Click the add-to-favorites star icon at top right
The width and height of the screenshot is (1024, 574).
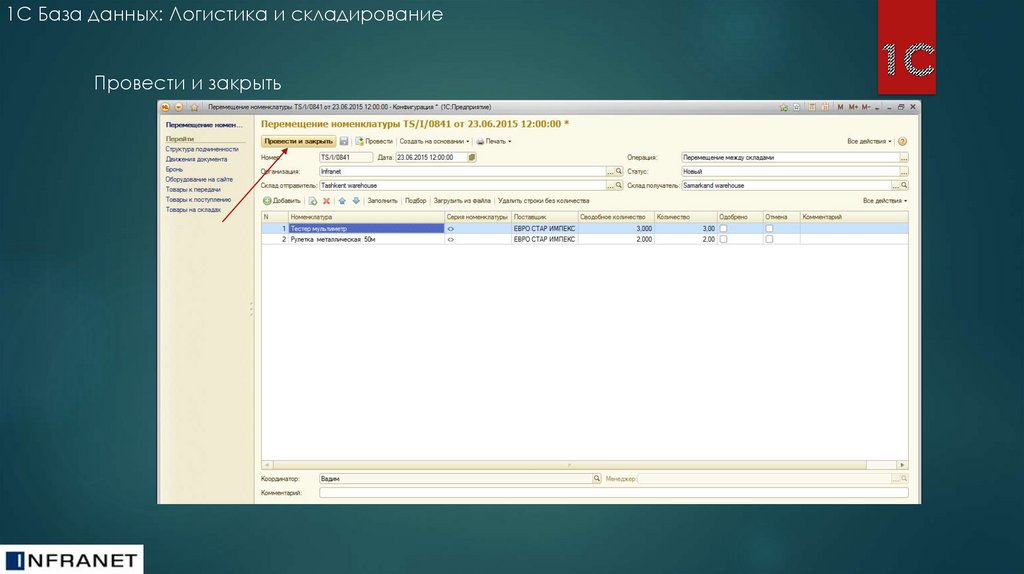click(x=783, y=107)
